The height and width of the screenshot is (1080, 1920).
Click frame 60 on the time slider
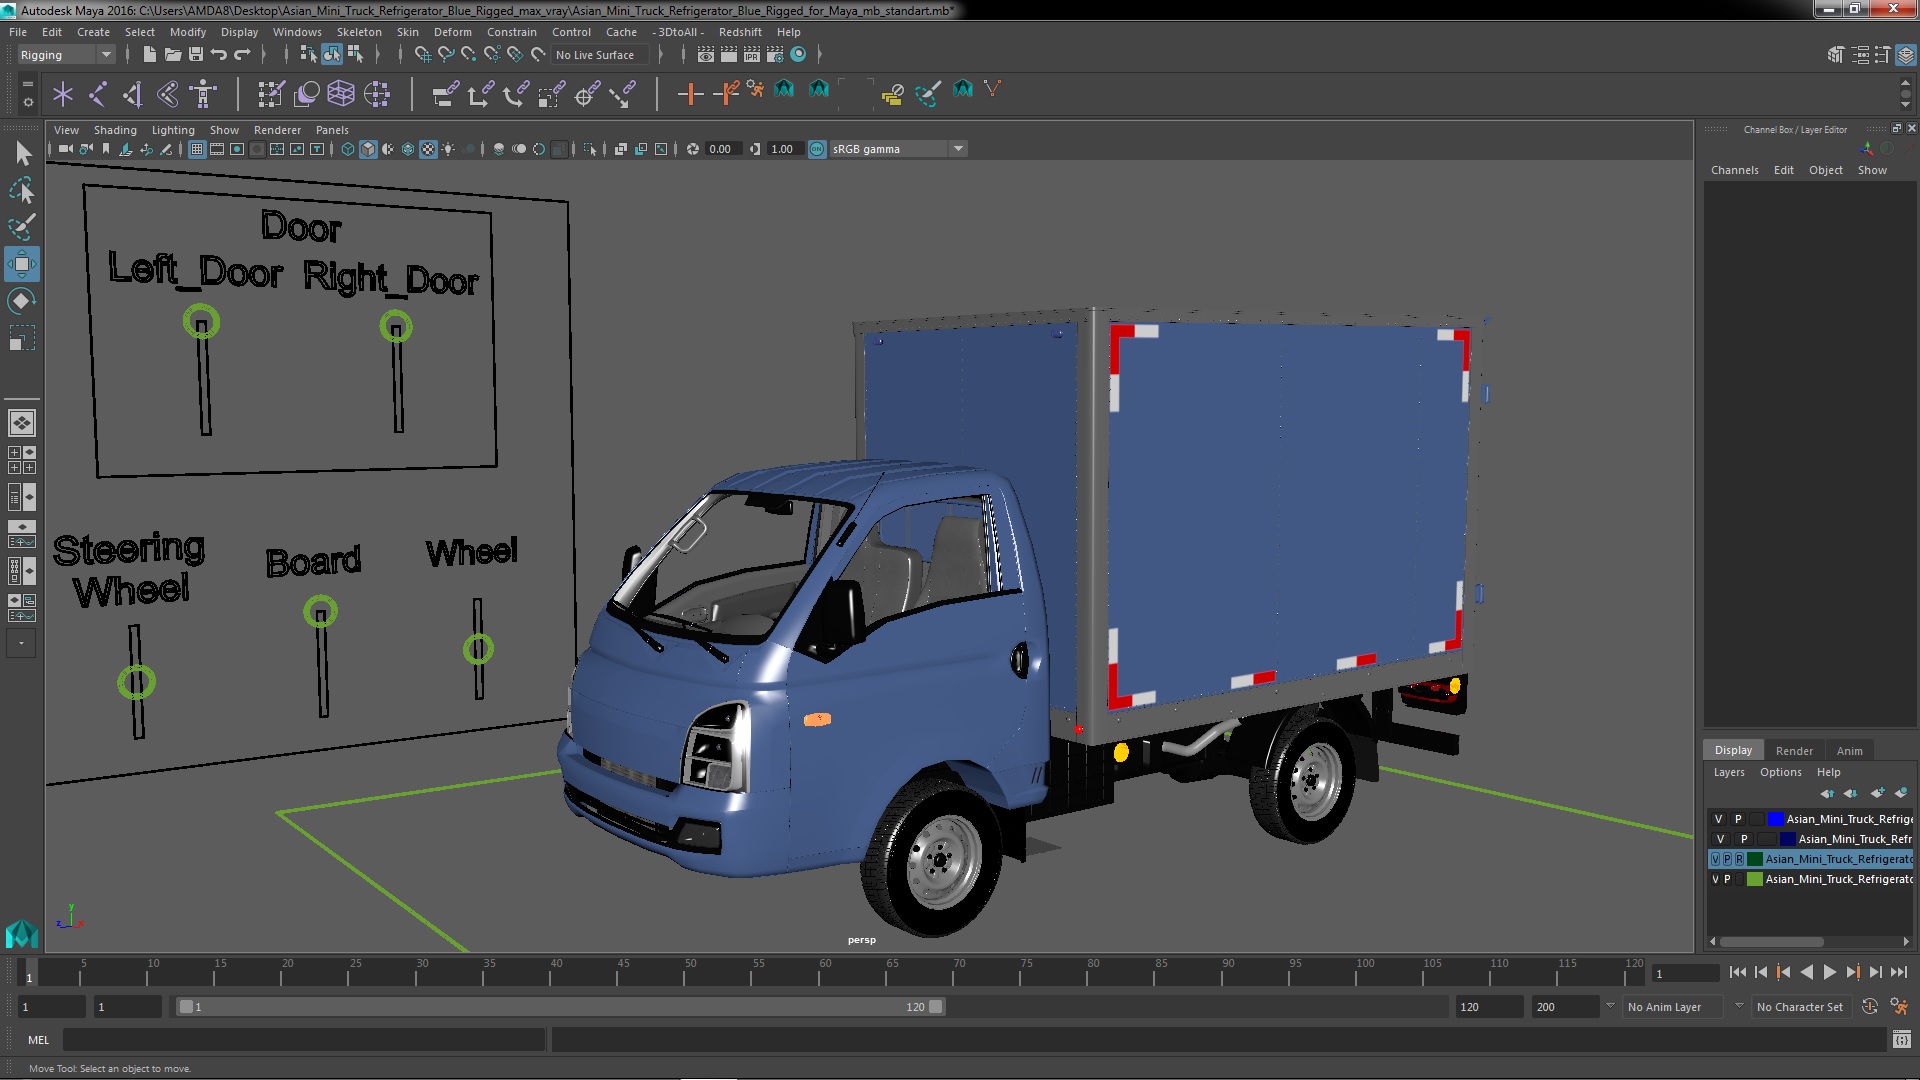(x=825, y=972)
